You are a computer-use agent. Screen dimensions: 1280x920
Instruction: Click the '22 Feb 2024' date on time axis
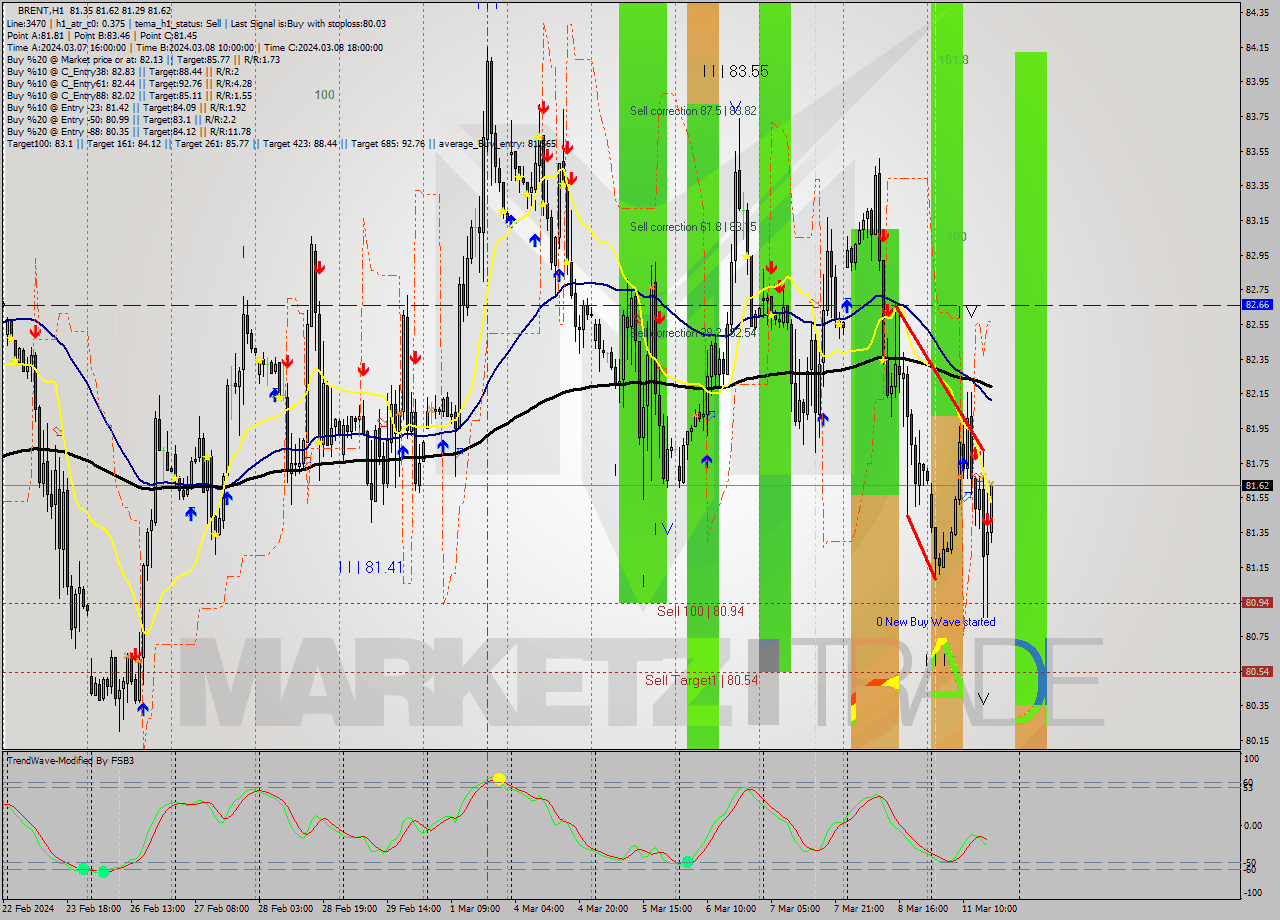27,908
